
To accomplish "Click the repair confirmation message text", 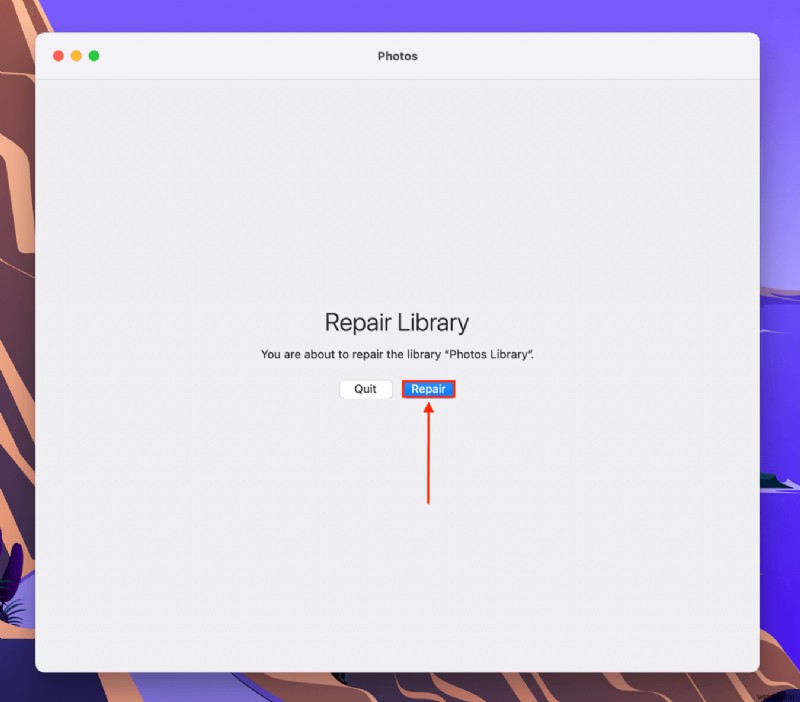I will [397, 354].
